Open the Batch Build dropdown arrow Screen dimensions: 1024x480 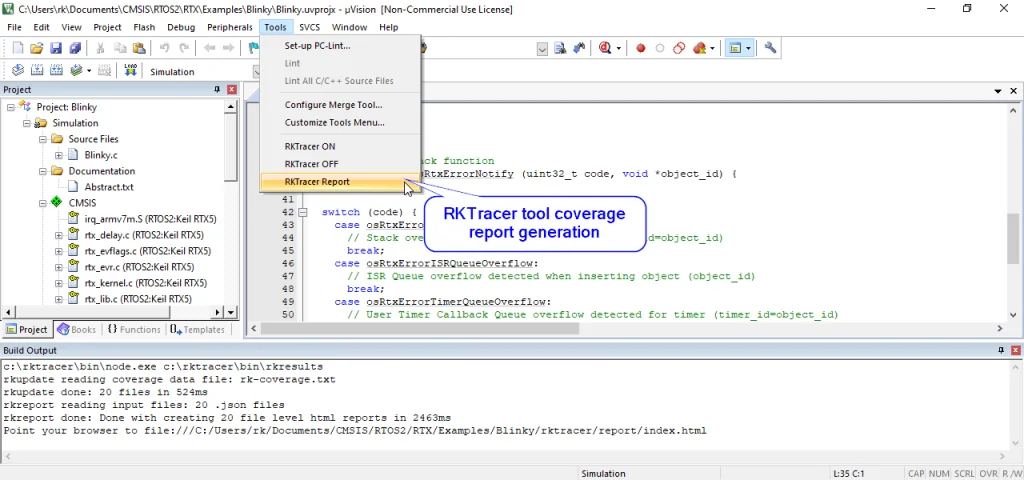click(89, 71)
